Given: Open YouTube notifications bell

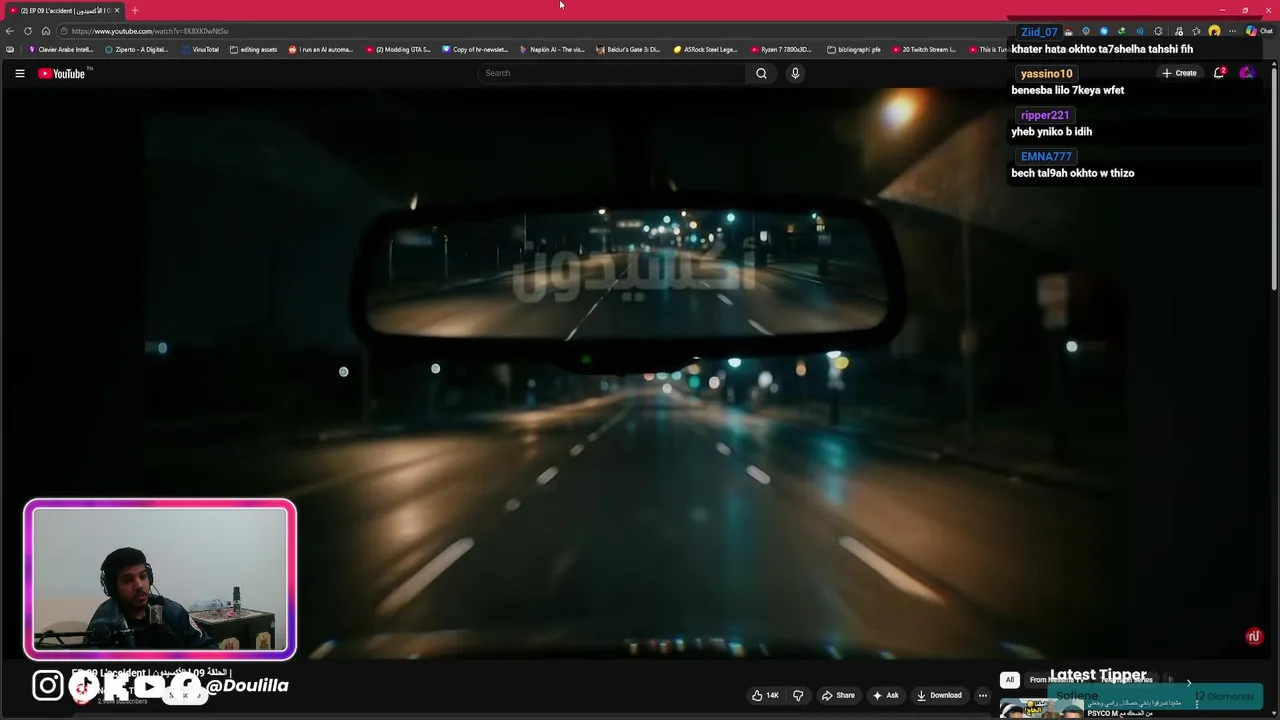Looking at the screenshot, I should pos(1219,73).
